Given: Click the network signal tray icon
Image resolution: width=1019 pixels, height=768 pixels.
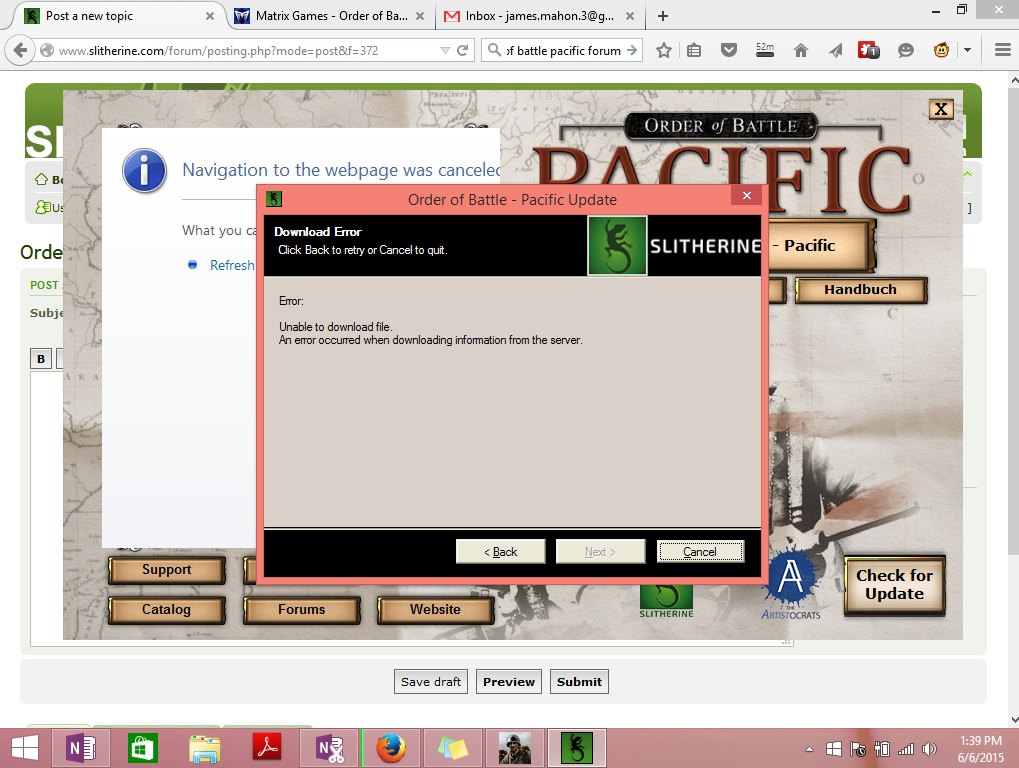Looking at the screenshot, I should (x=906, y=749).
